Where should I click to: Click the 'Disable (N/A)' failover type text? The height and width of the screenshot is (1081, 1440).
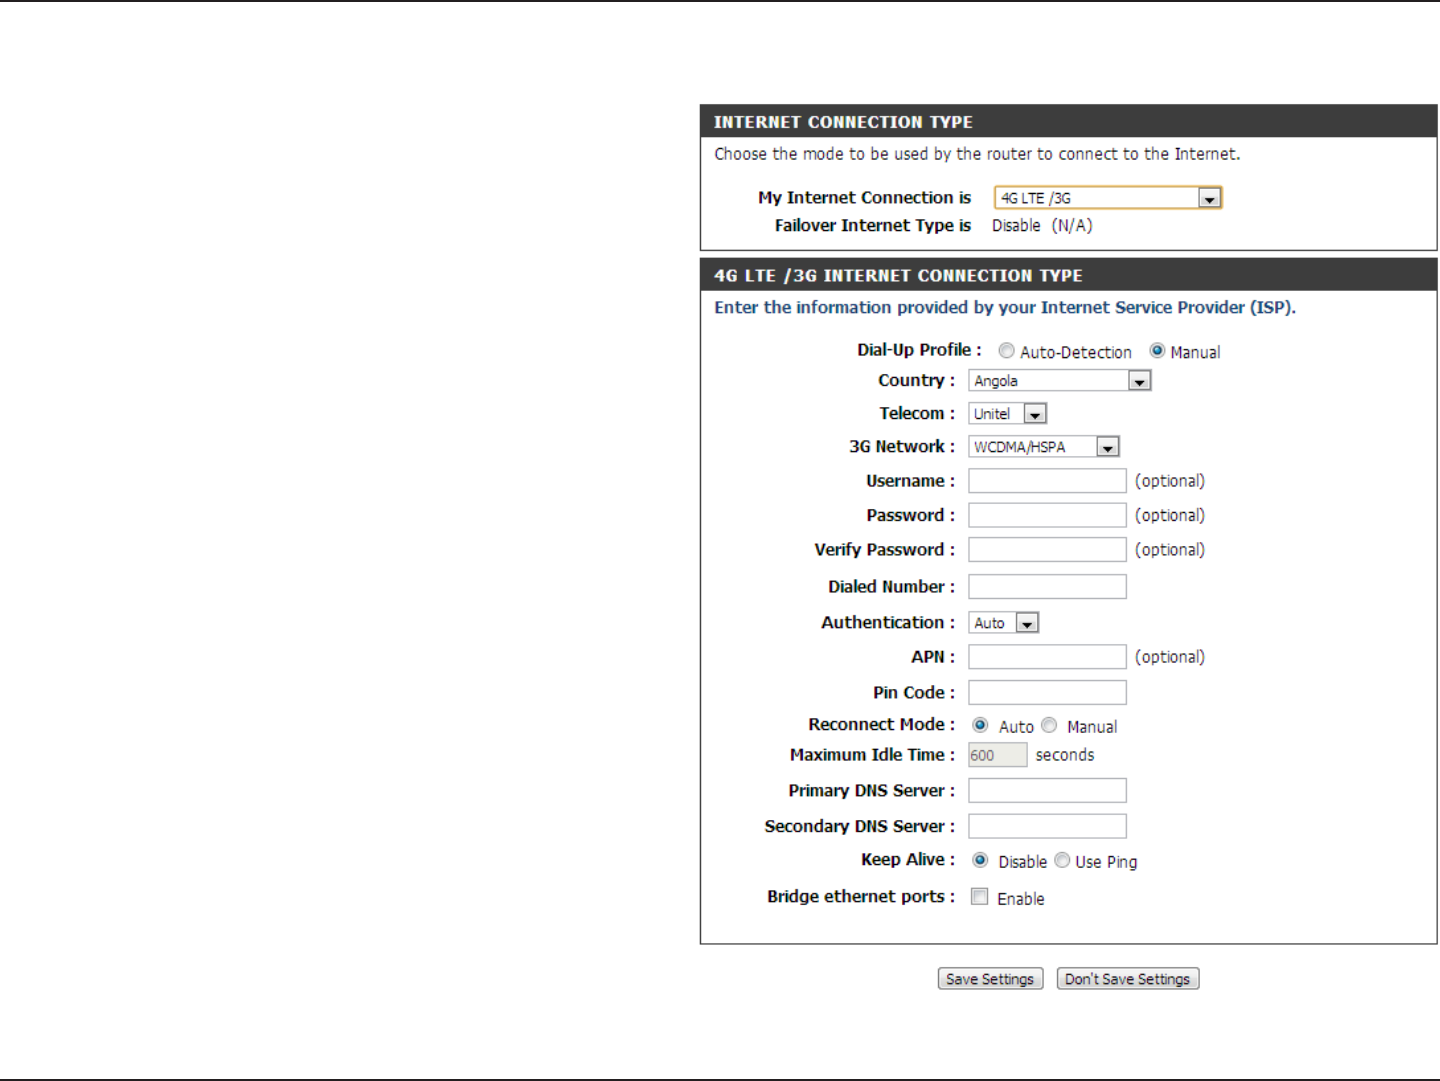[1042, 226]
